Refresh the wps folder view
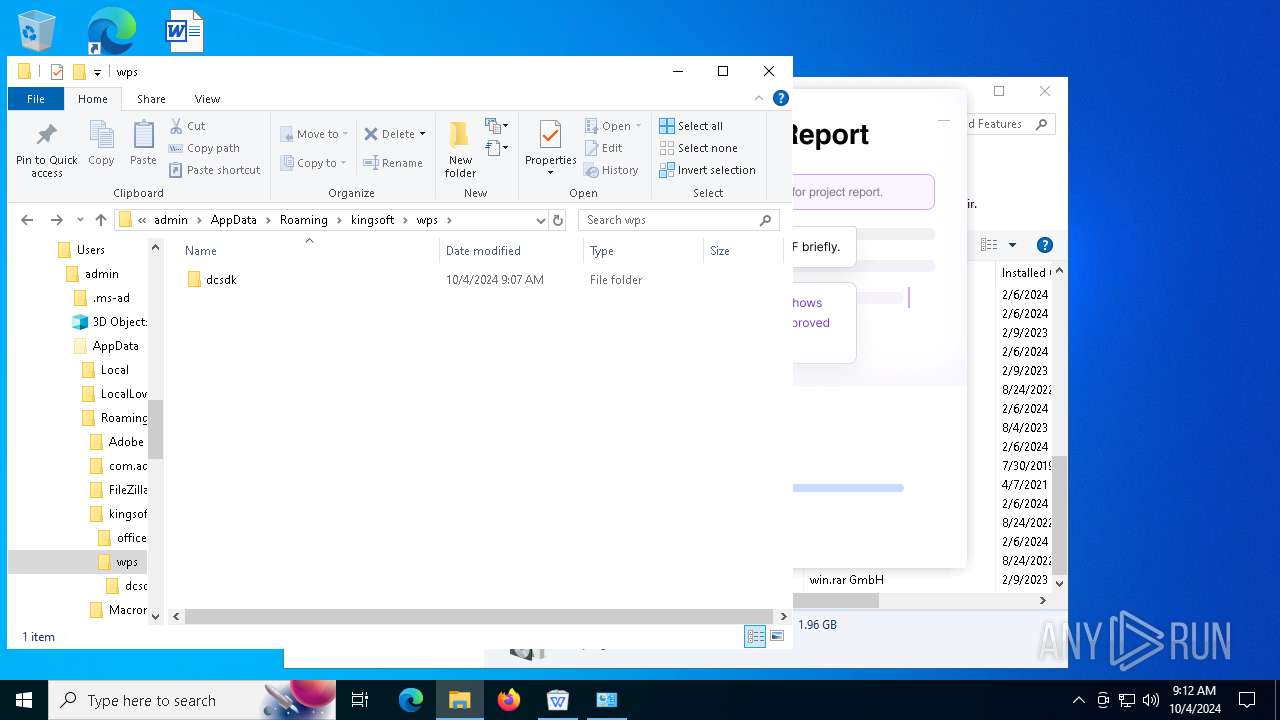This screenshot has height=720, width=1280. point(558,220)
